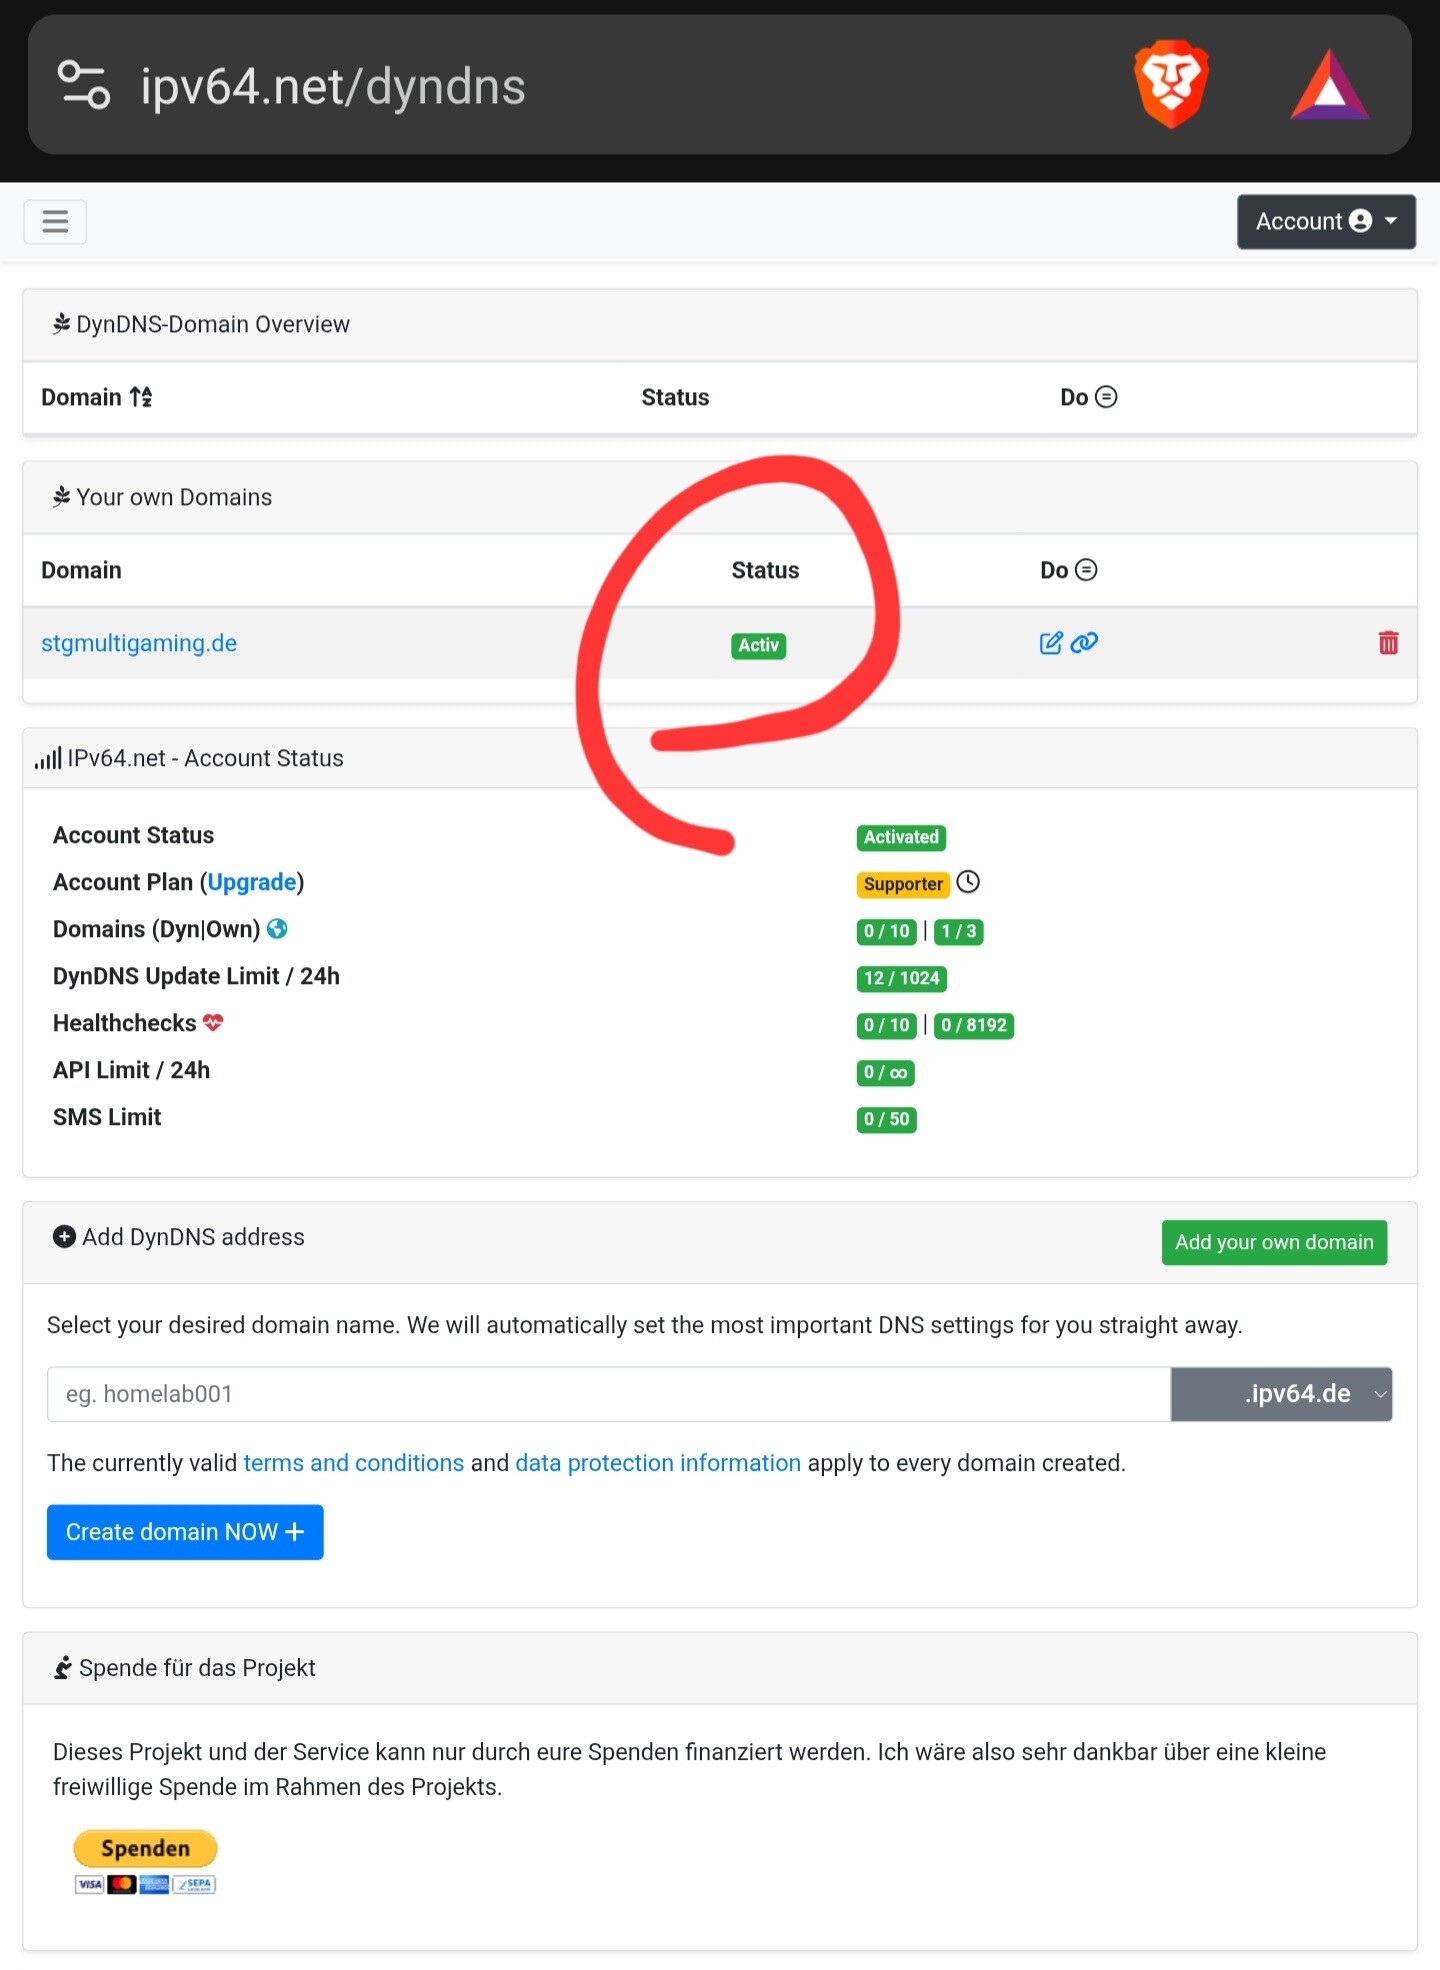Viewport: 1440px width, 1970px height.
Task: Expand the Account dropdown menu
Action: click(1325, 221)
